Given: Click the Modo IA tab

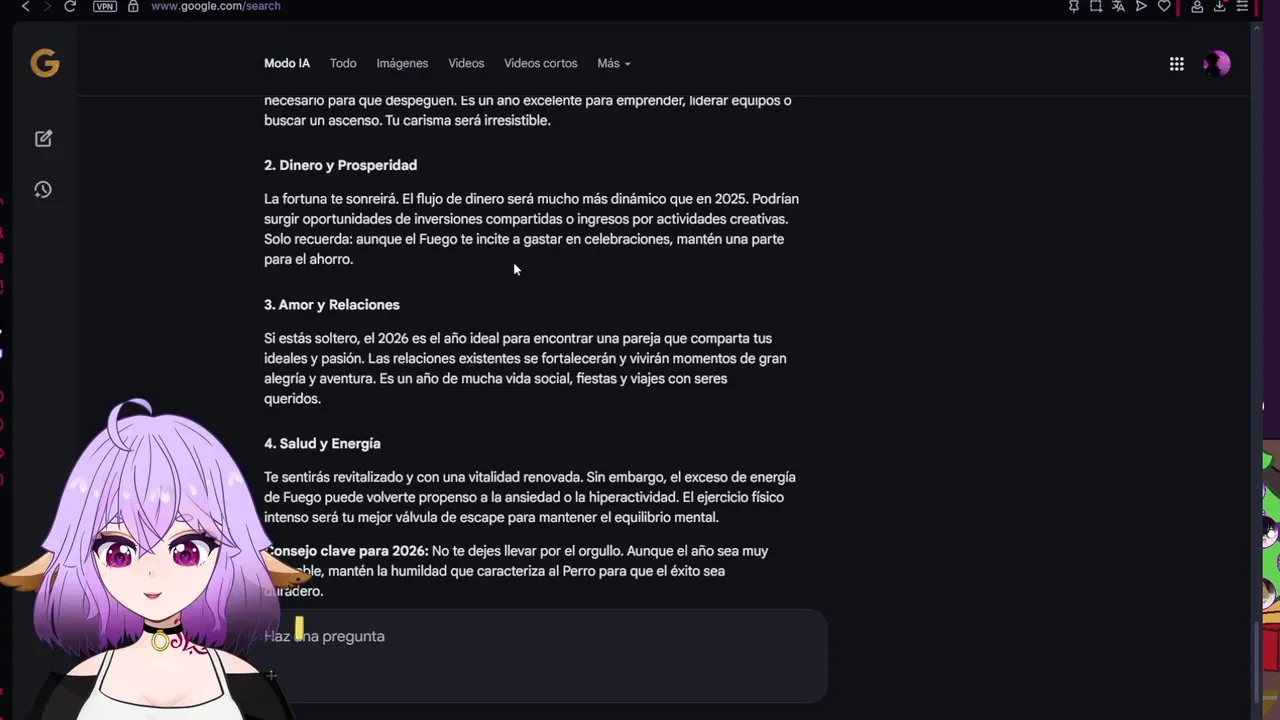Looking at the screenshot, I should 287,63.
